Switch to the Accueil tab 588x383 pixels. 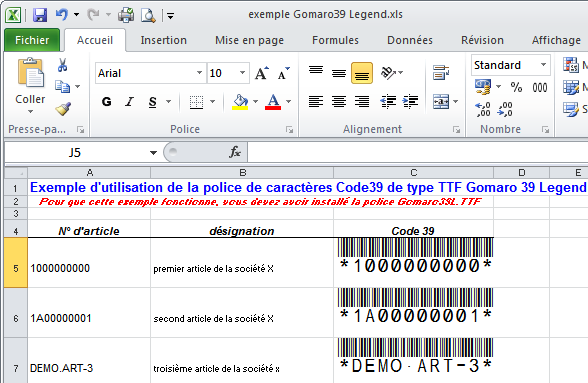point(95,40)
